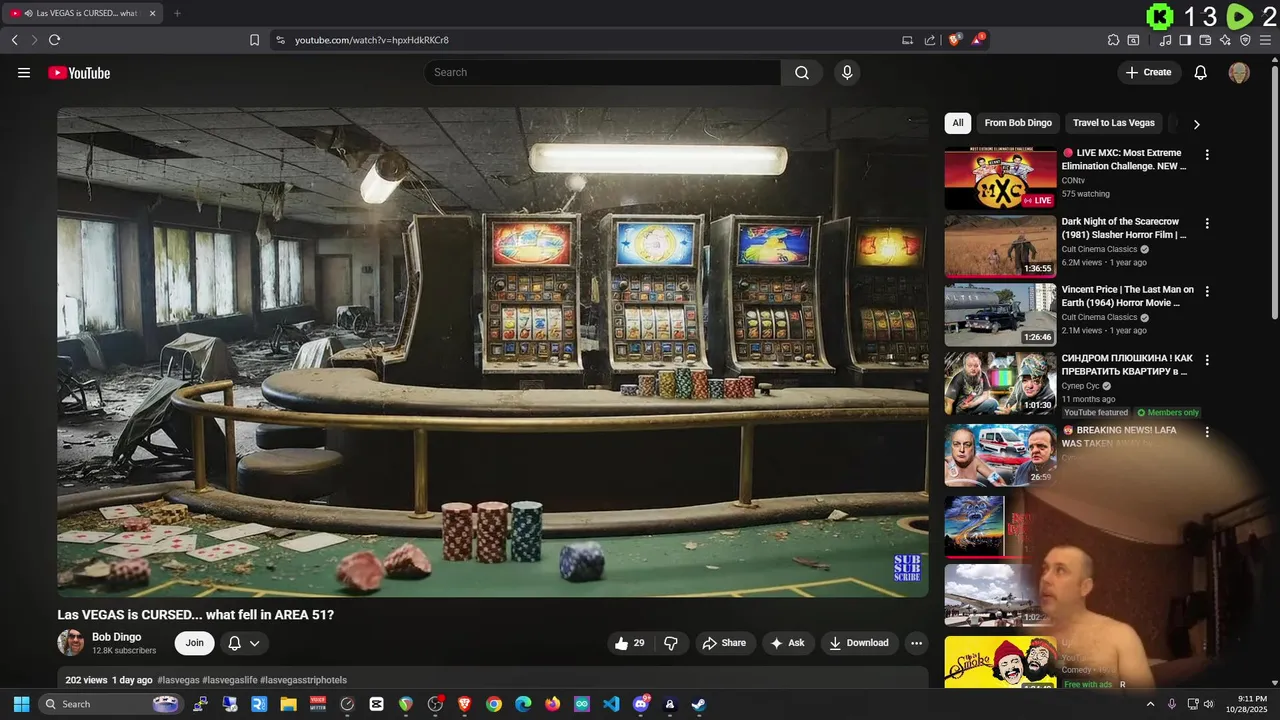This screenshot has width=1280, height=720.
Task: Open a new browser tab
Action: (177, 13)
